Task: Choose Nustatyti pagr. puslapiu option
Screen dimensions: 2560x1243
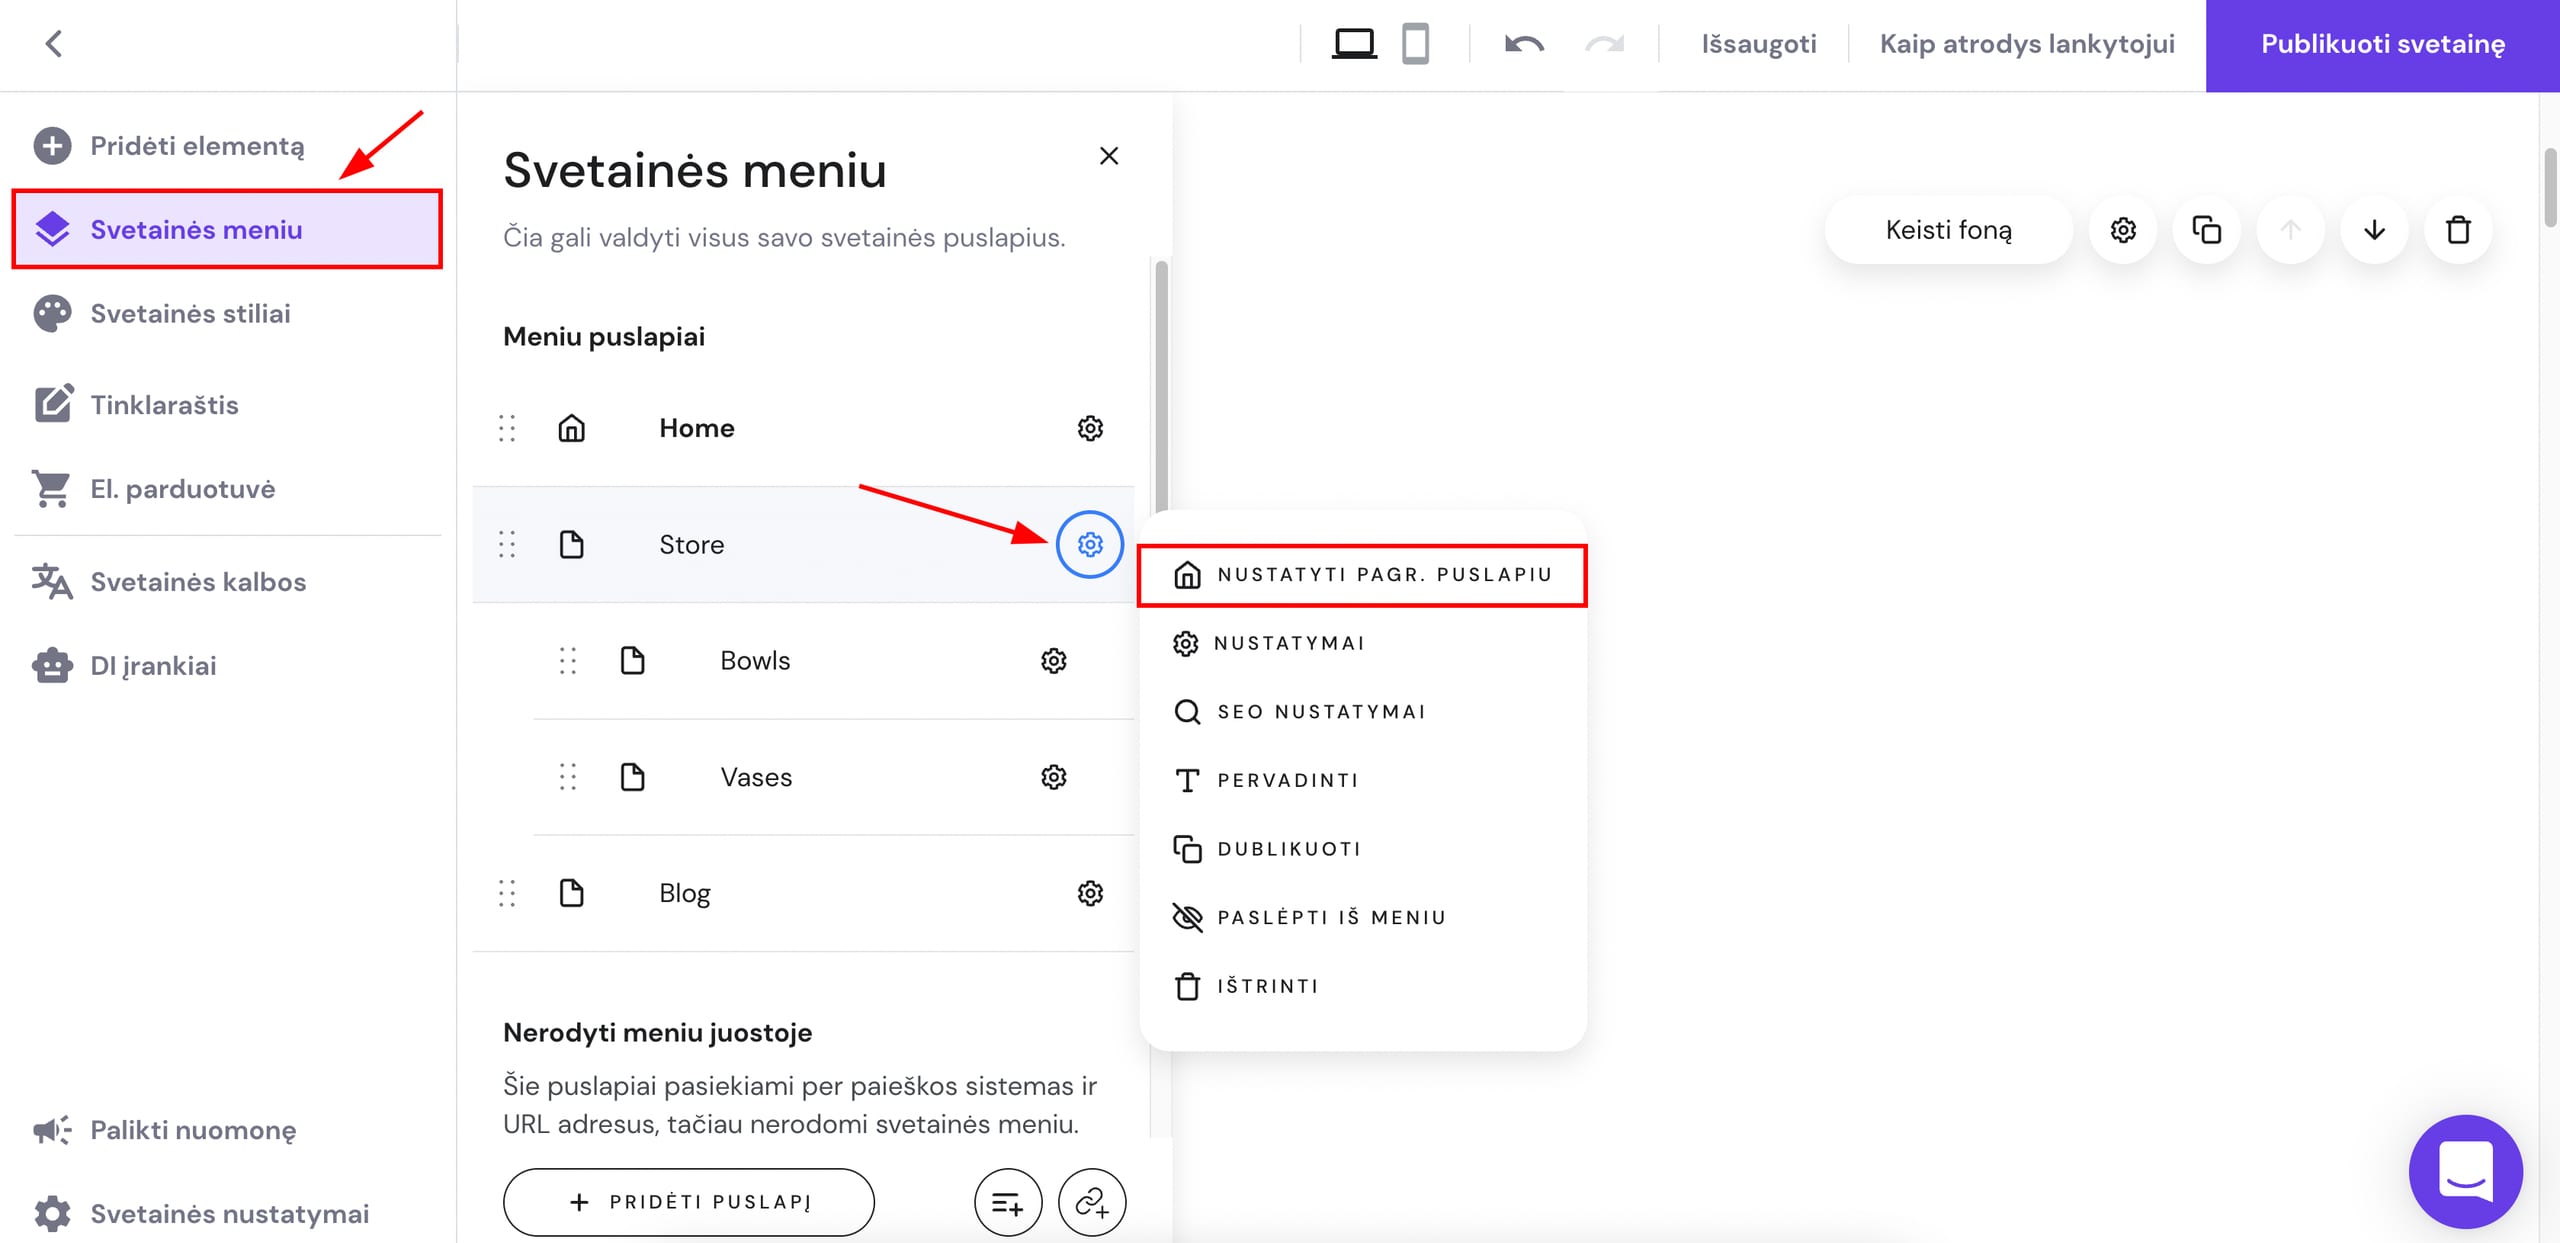Action: (x=1362, y=575)
